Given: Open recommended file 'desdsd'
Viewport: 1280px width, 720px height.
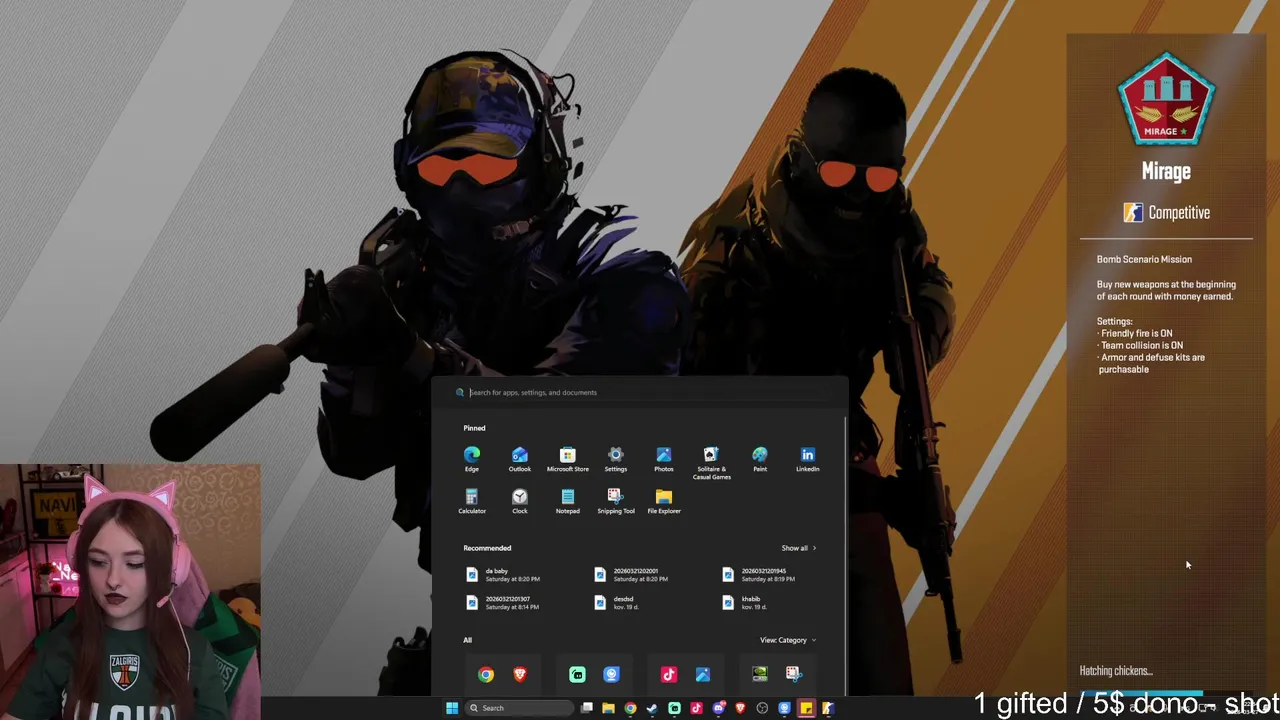Looking at the screenshot, I should (x=616, y=603).
